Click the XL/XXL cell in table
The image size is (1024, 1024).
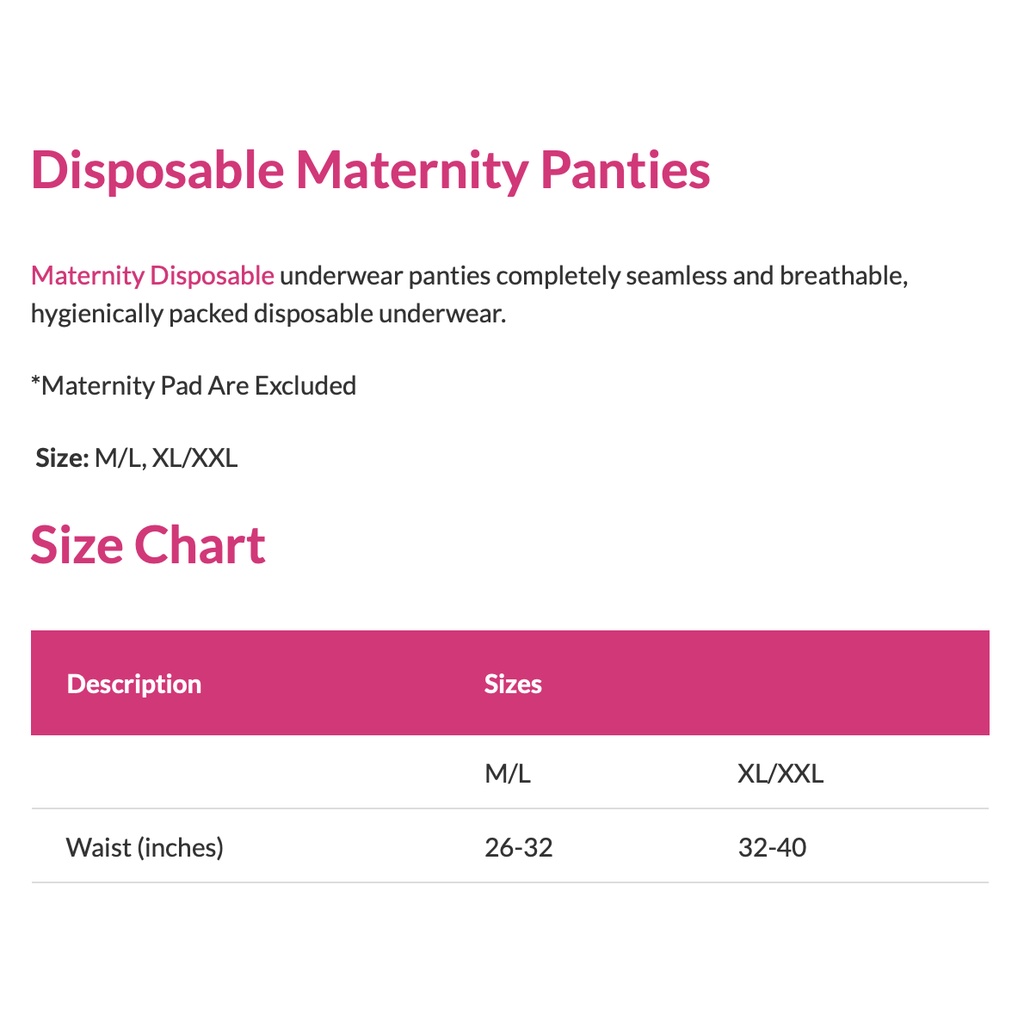[780, 773]
